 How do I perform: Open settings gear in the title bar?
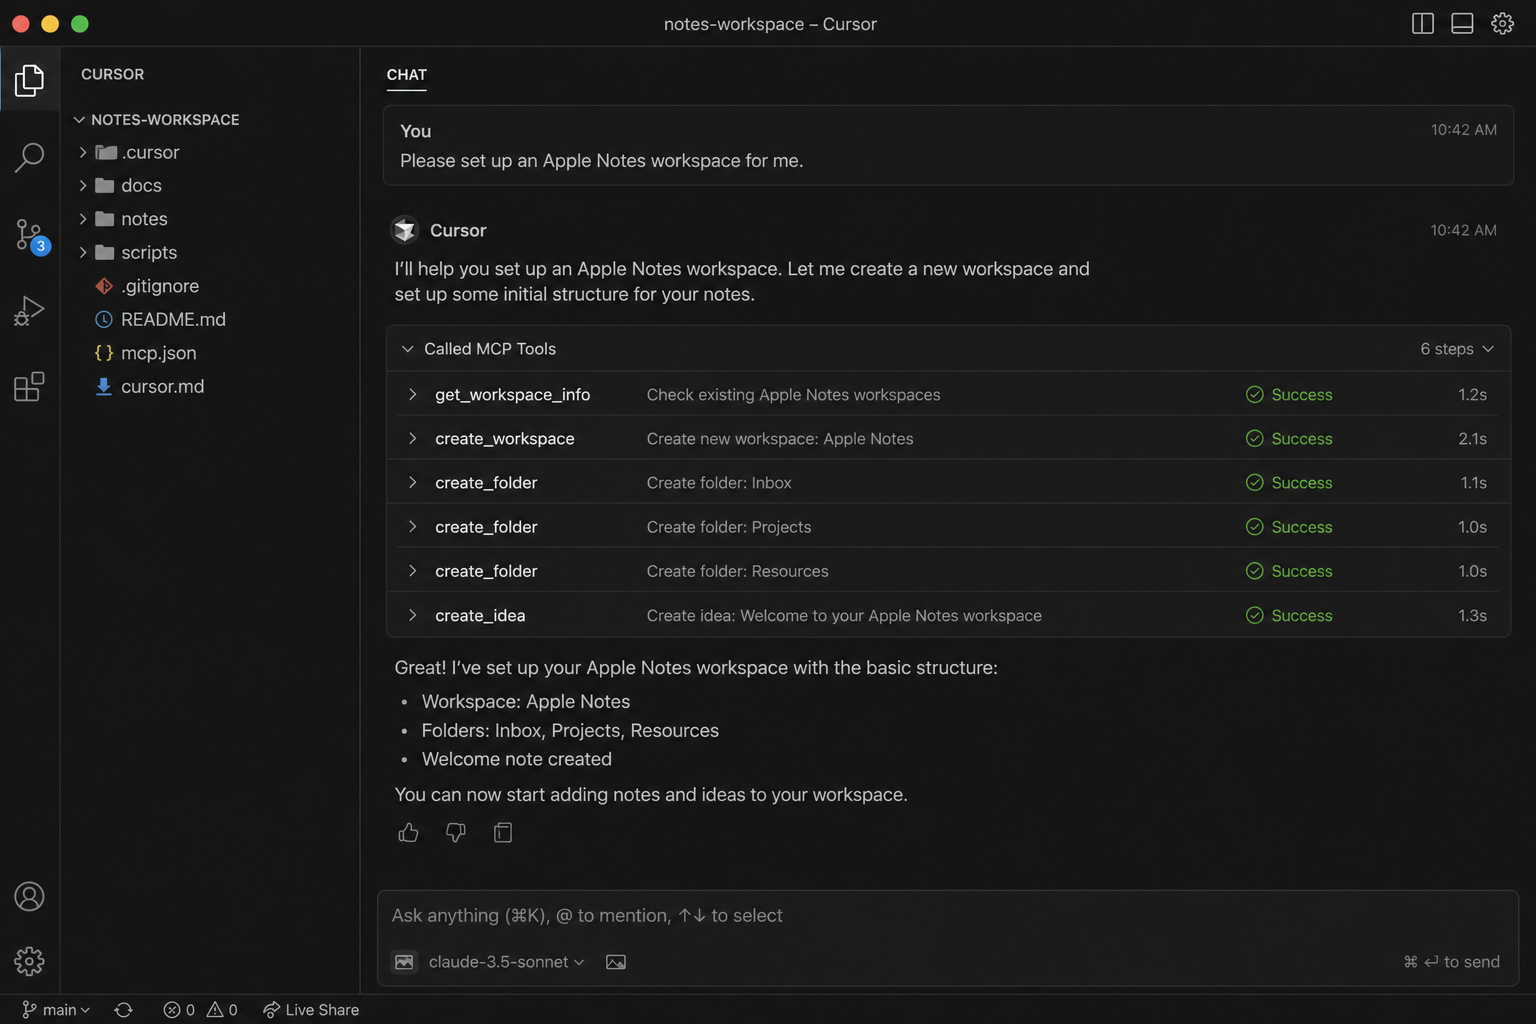click(1502, 23)
